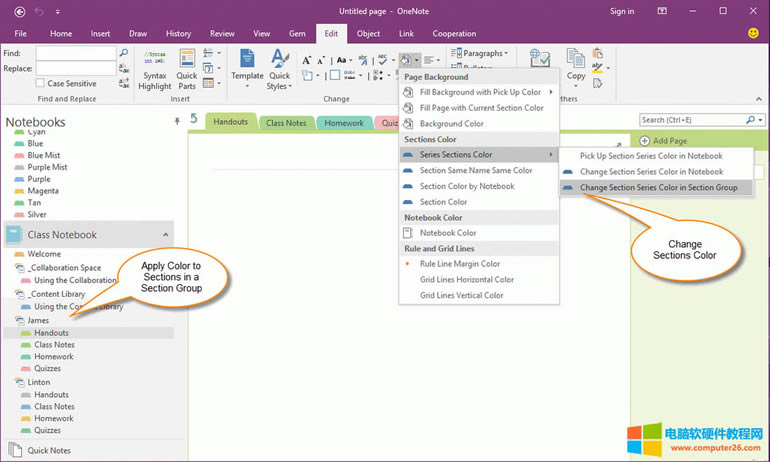Toggle the Case Sensitive checkbox
Viewport: 770px width, 462px height.
[x=40, y=83]
